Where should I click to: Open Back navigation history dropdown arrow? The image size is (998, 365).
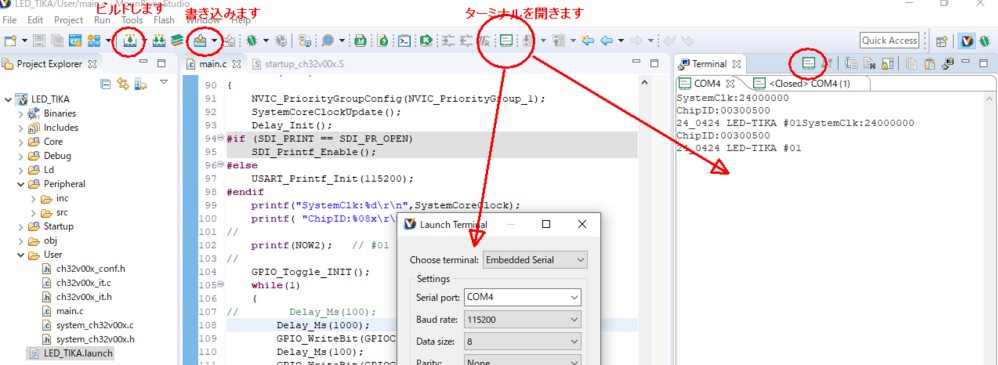(620, 41)
